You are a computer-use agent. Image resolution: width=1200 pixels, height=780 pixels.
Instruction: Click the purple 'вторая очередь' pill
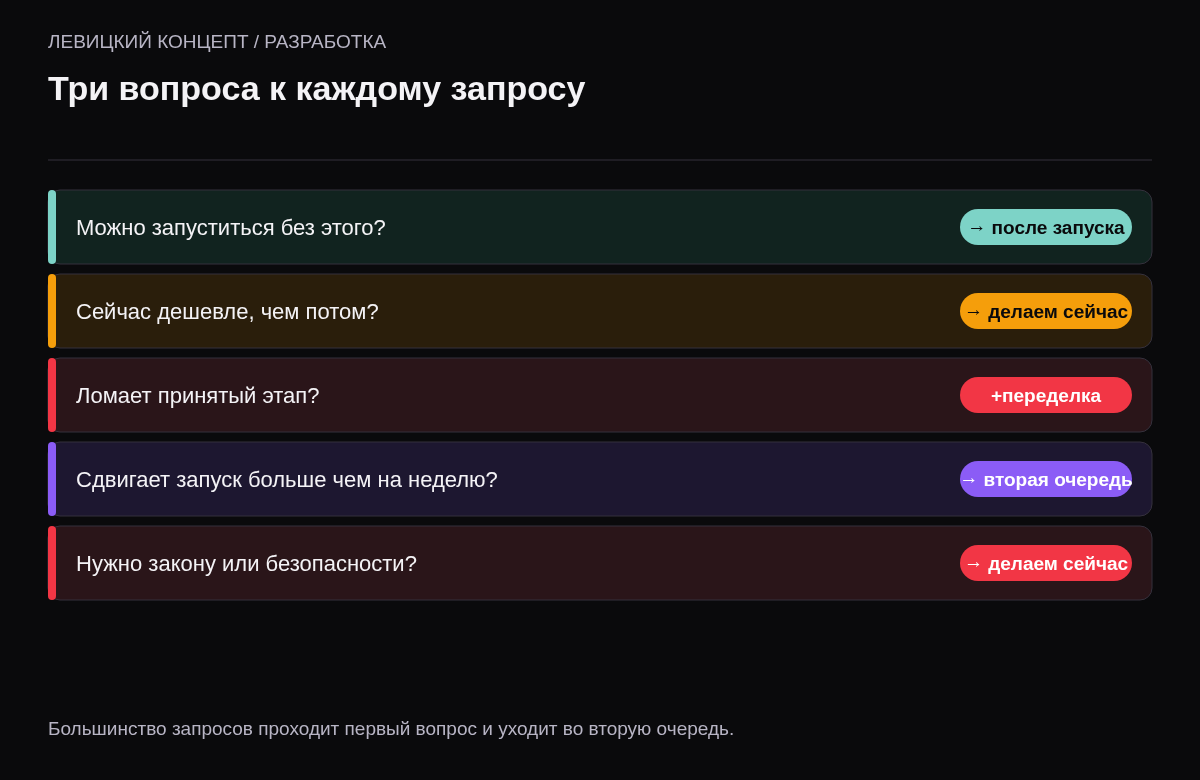1046,479
